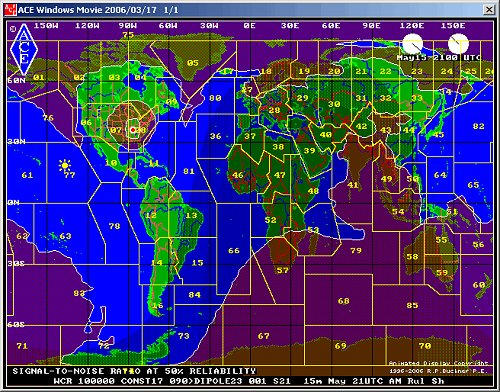The width and height of the screenshot is (500, 392).
Task: Click the '60N' latitude label
Action: [16, 80]
